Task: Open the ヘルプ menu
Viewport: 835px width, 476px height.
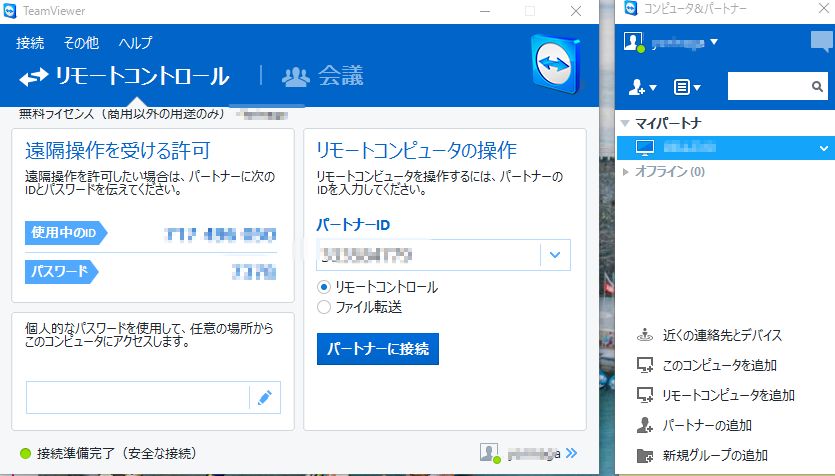Action: (x=136, y=43)
